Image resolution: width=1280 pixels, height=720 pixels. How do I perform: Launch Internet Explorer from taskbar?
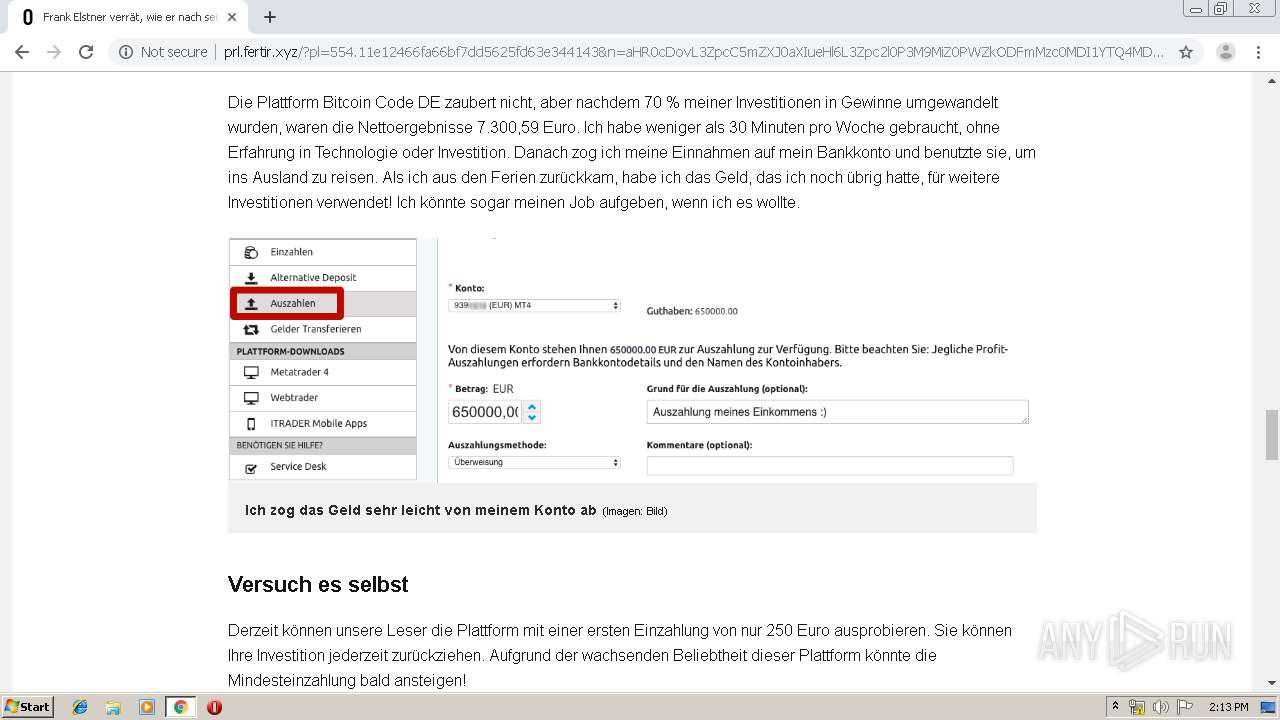click(80, 707)
